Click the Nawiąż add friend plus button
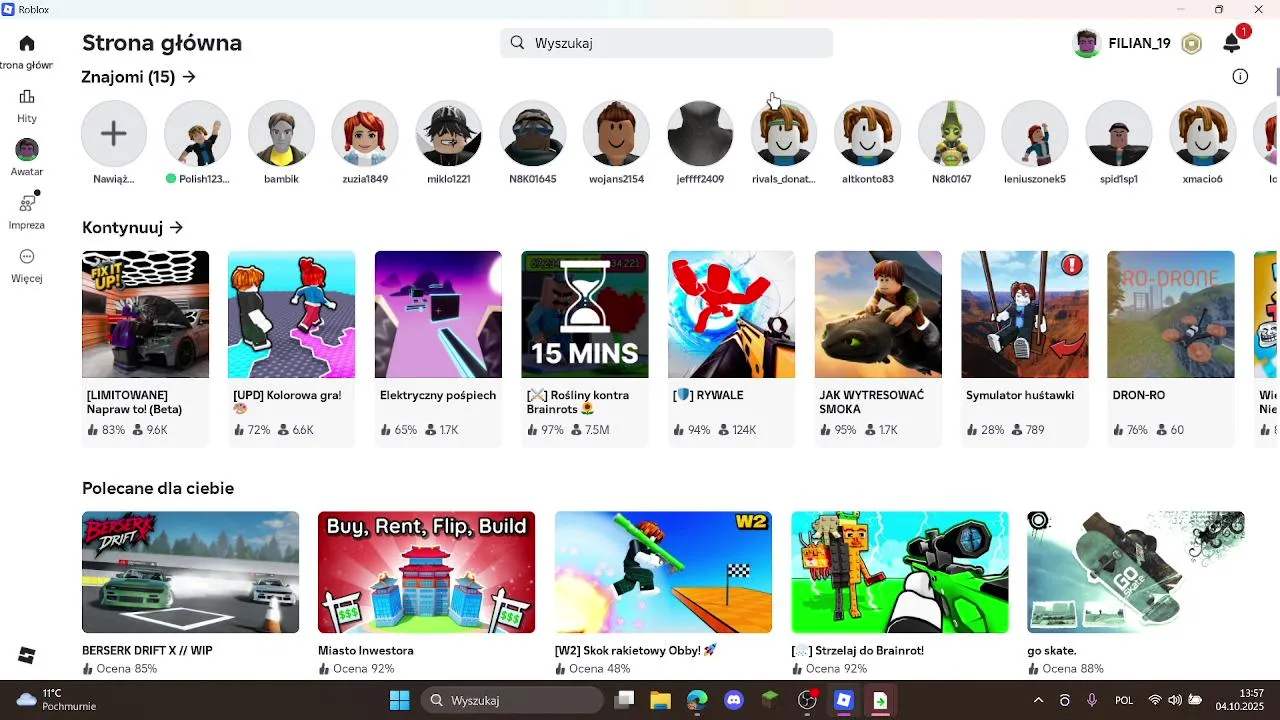This screenshot has width=1280, height=720. click(114, 133)
